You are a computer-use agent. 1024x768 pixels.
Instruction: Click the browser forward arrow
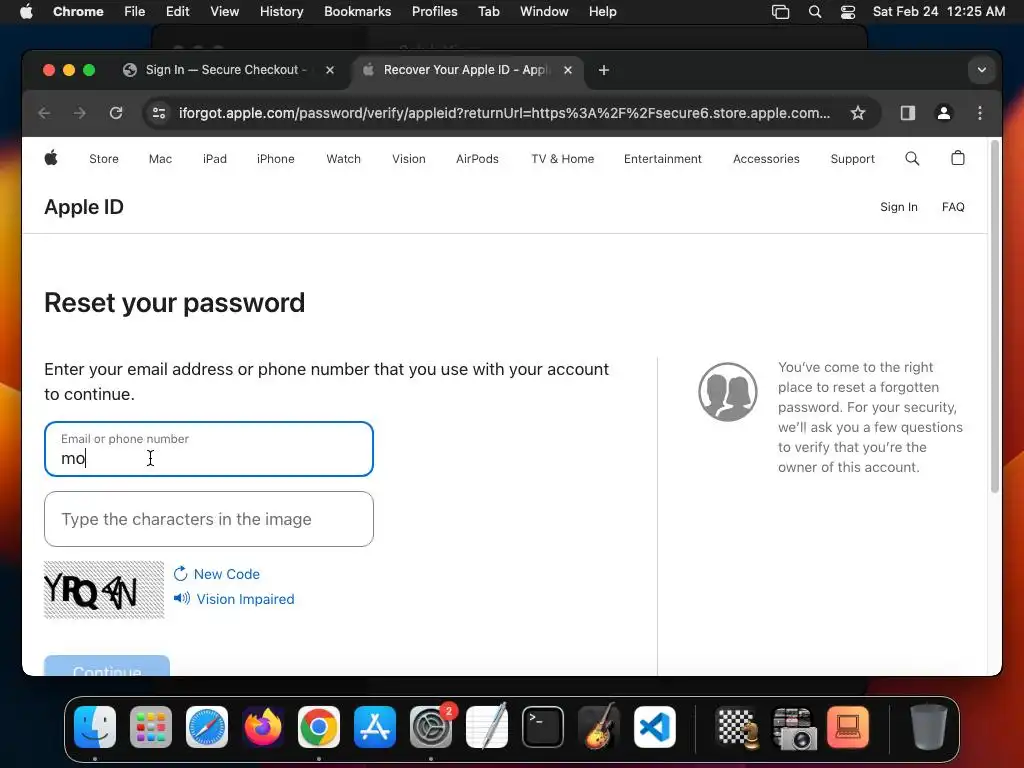click(80, 113)
